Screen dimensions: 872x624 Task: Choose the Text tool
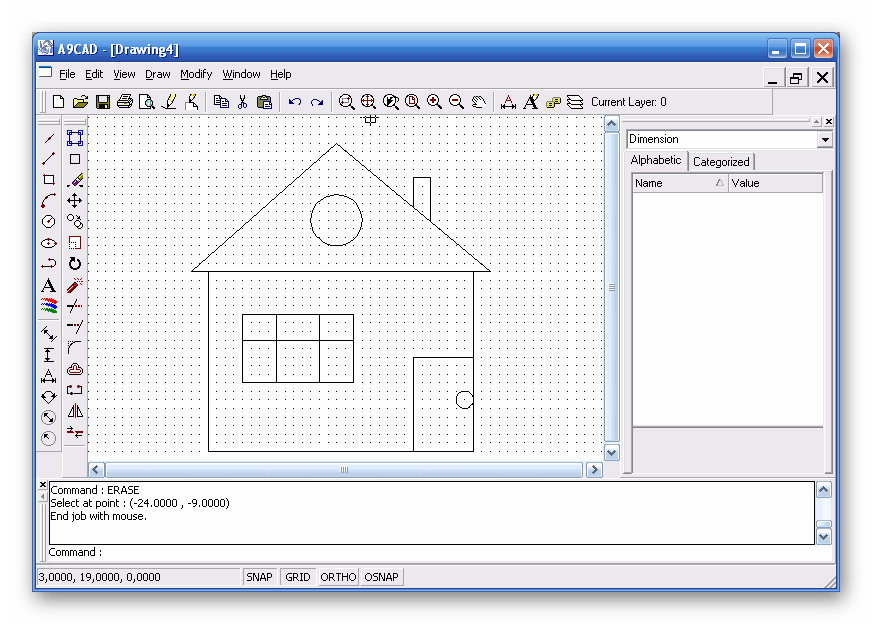pyautogui.click(x=48, y=286)
